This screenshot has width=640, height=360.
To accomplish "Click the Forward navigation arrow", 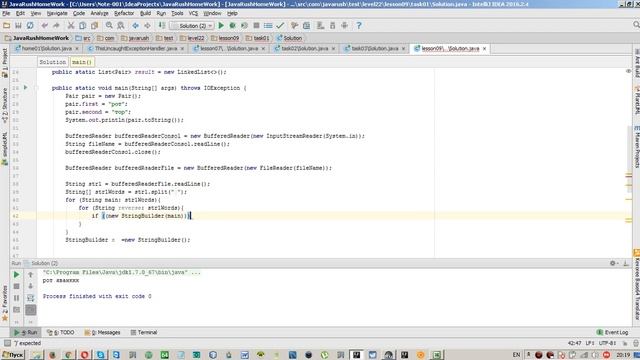I will click(x=147, y=25).
